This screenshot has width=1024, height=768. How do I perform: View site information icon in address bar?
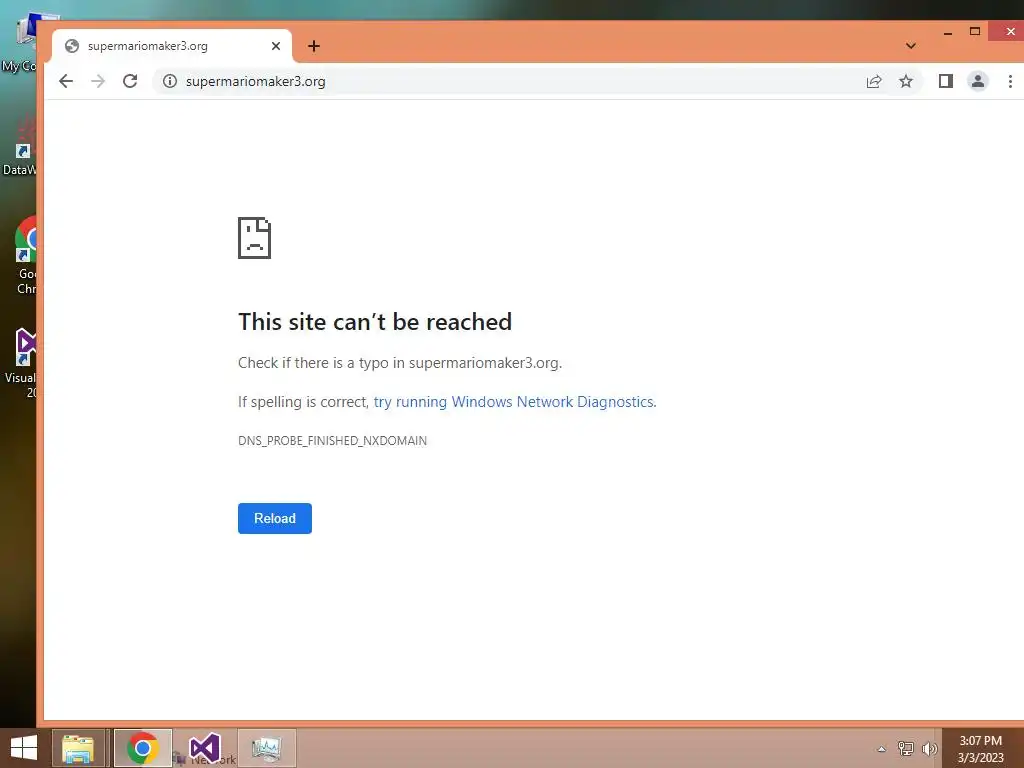point(170,81)
